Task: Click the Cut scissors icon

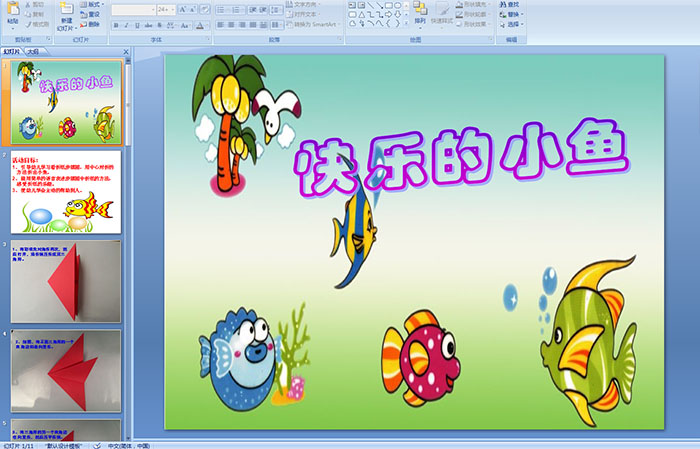Action: coord(29,4)
